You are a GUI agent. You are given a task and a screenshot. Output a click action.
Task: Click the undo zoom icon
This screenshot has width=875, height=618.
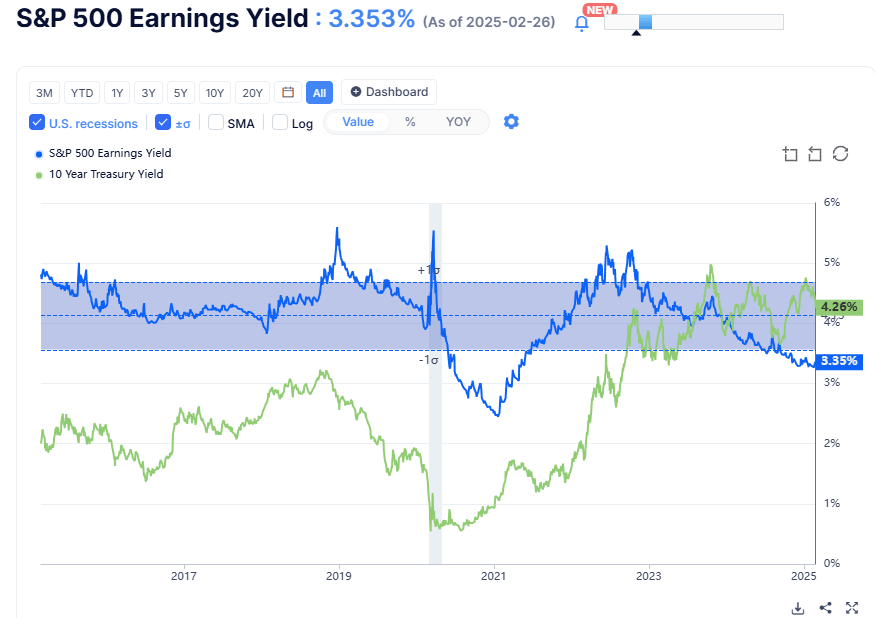tap(815, 154)
